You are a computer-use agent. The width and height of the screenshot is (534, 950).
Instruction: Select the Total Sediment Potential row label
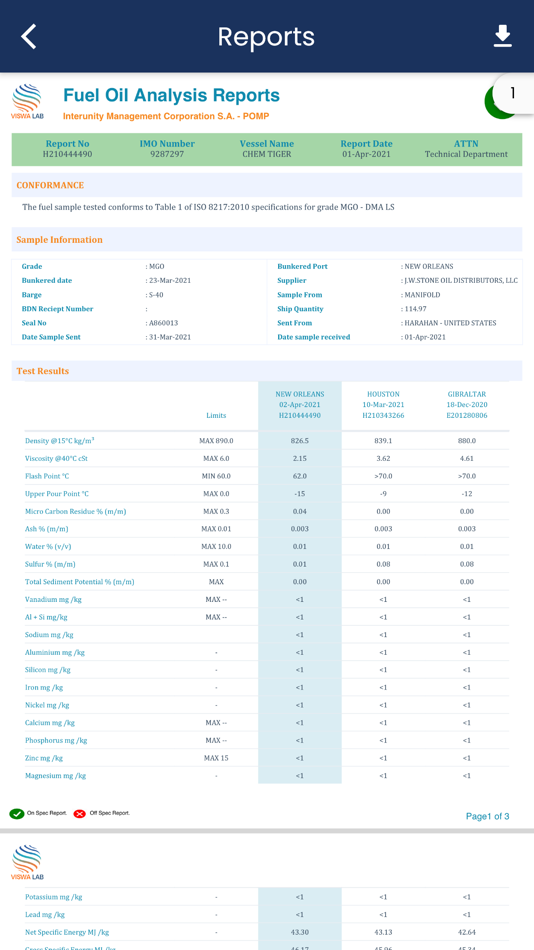(79, 582)
